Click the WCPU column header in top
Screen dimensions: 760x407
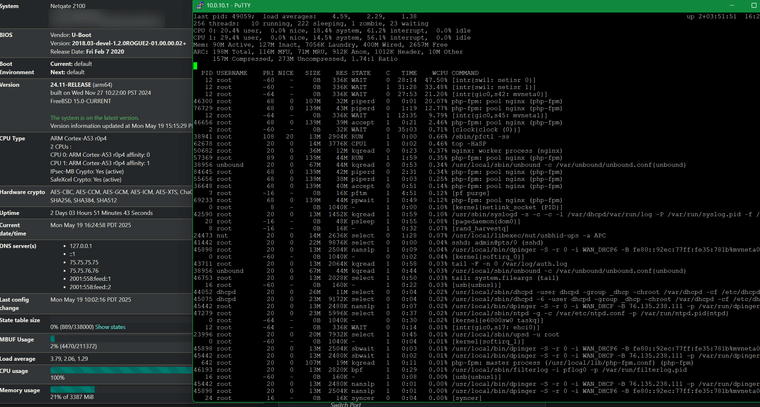439,73
